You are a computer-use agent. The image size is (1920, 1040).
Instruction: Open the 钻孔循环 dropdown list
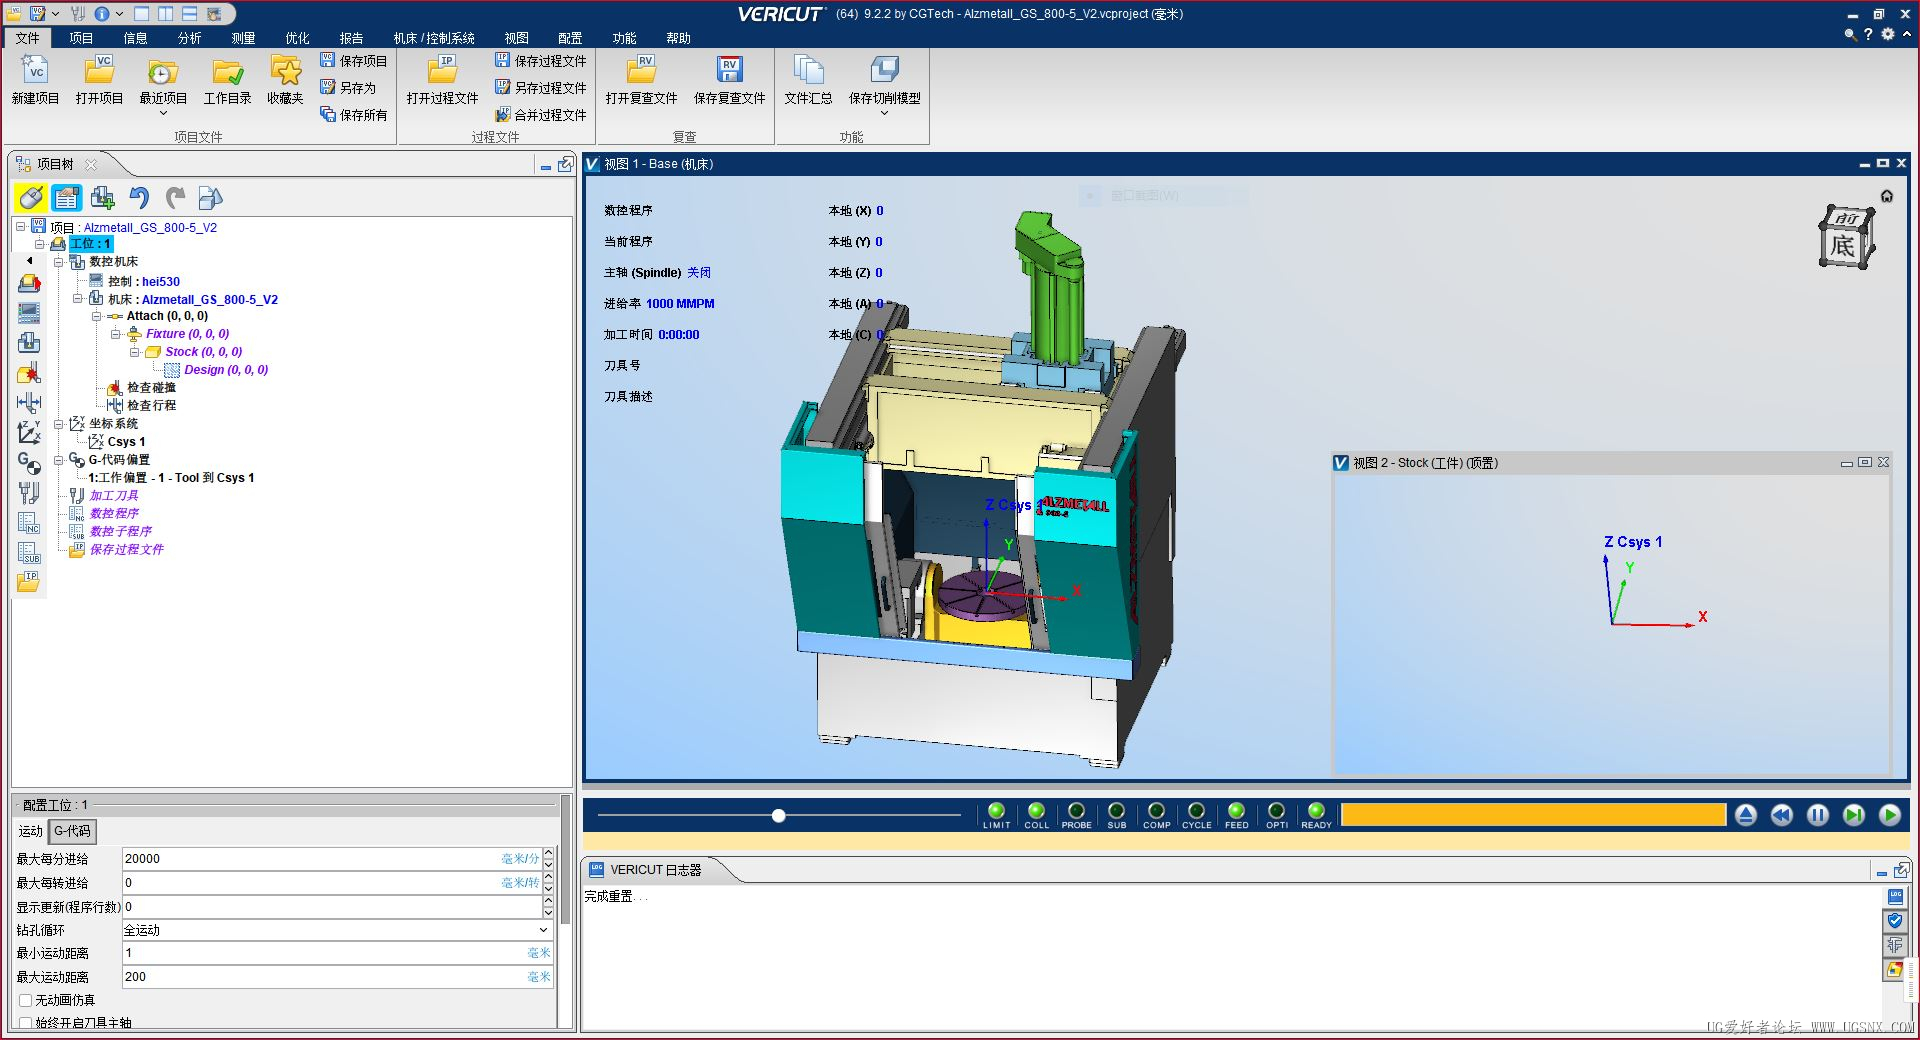(x=543, y=930)
